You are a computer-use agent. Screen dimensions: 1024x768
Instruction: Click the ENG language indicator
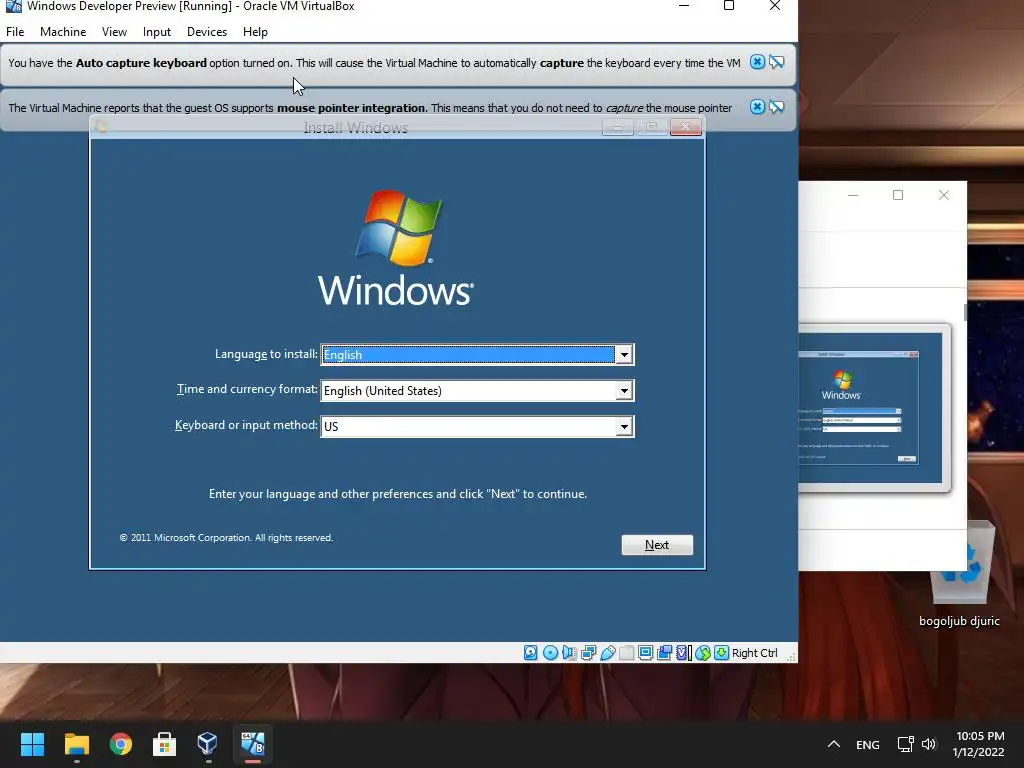coord(868,744)
